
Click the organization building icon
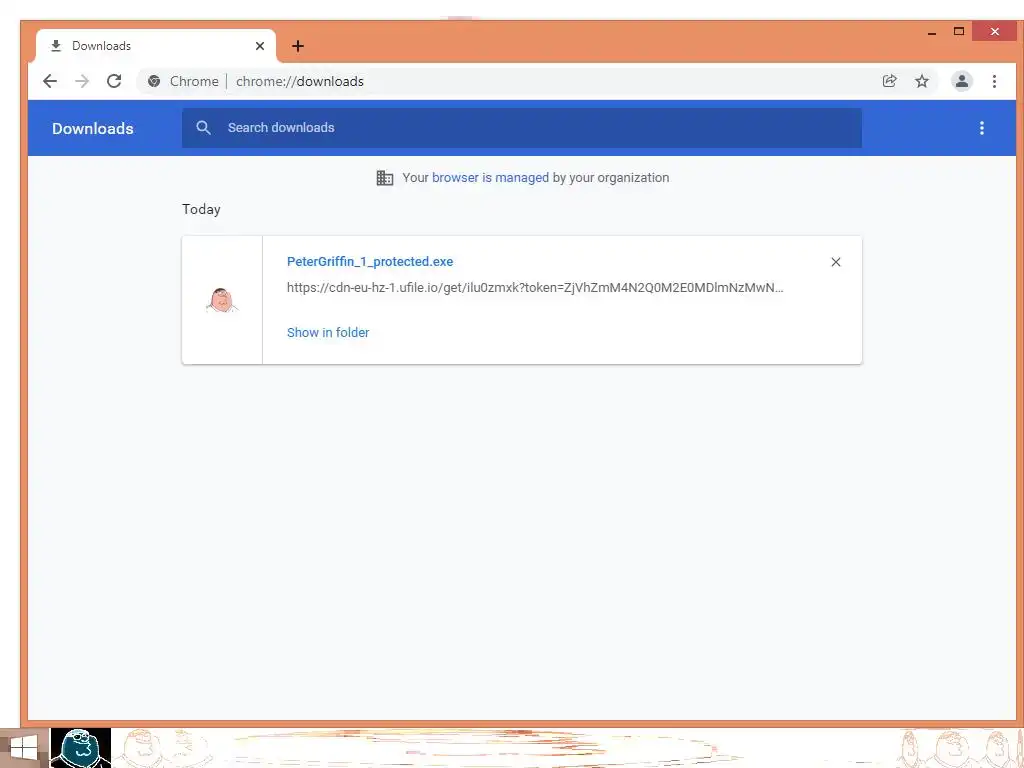click(385, 178)
